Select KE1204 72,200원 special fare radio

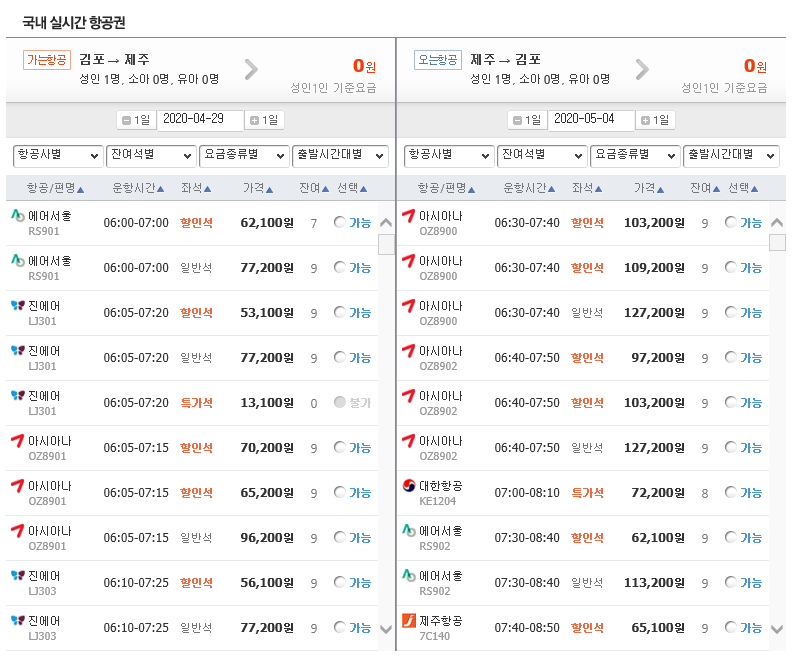pos(731,492)
